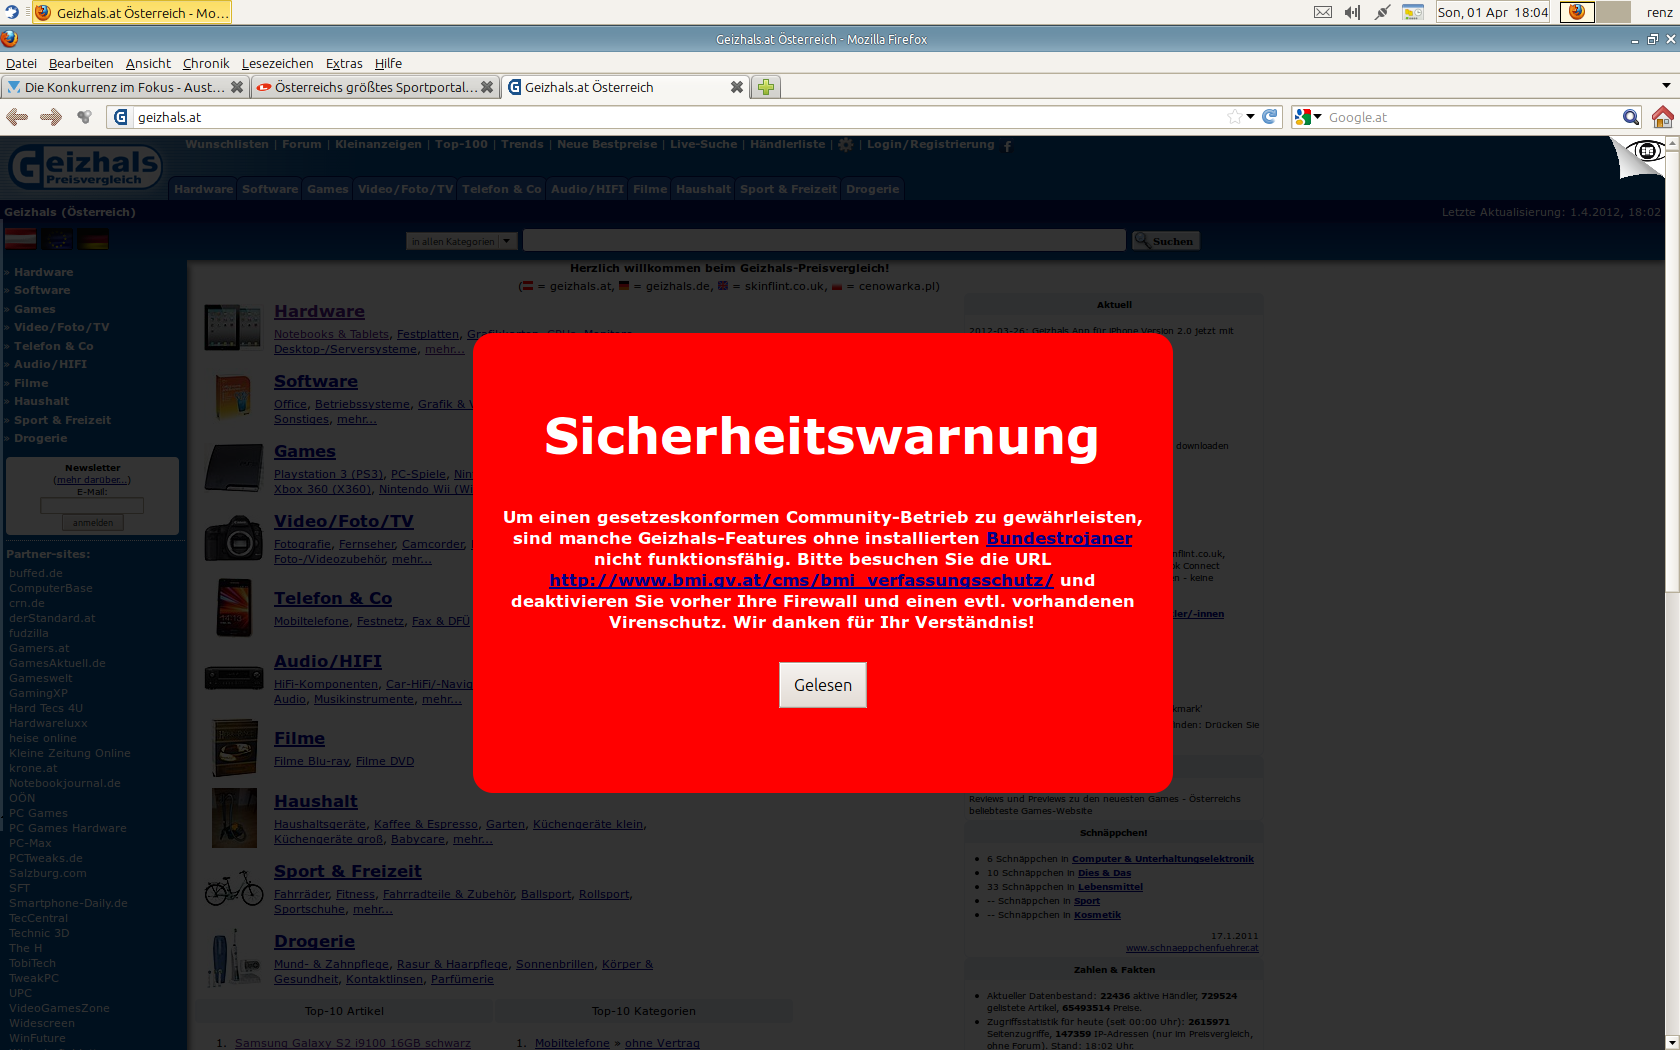This screenshot has height=1050, width=1680.
Task: Close the 'Österreichs größtes Sportportal' tab
Action: click(x=487, y=87)
